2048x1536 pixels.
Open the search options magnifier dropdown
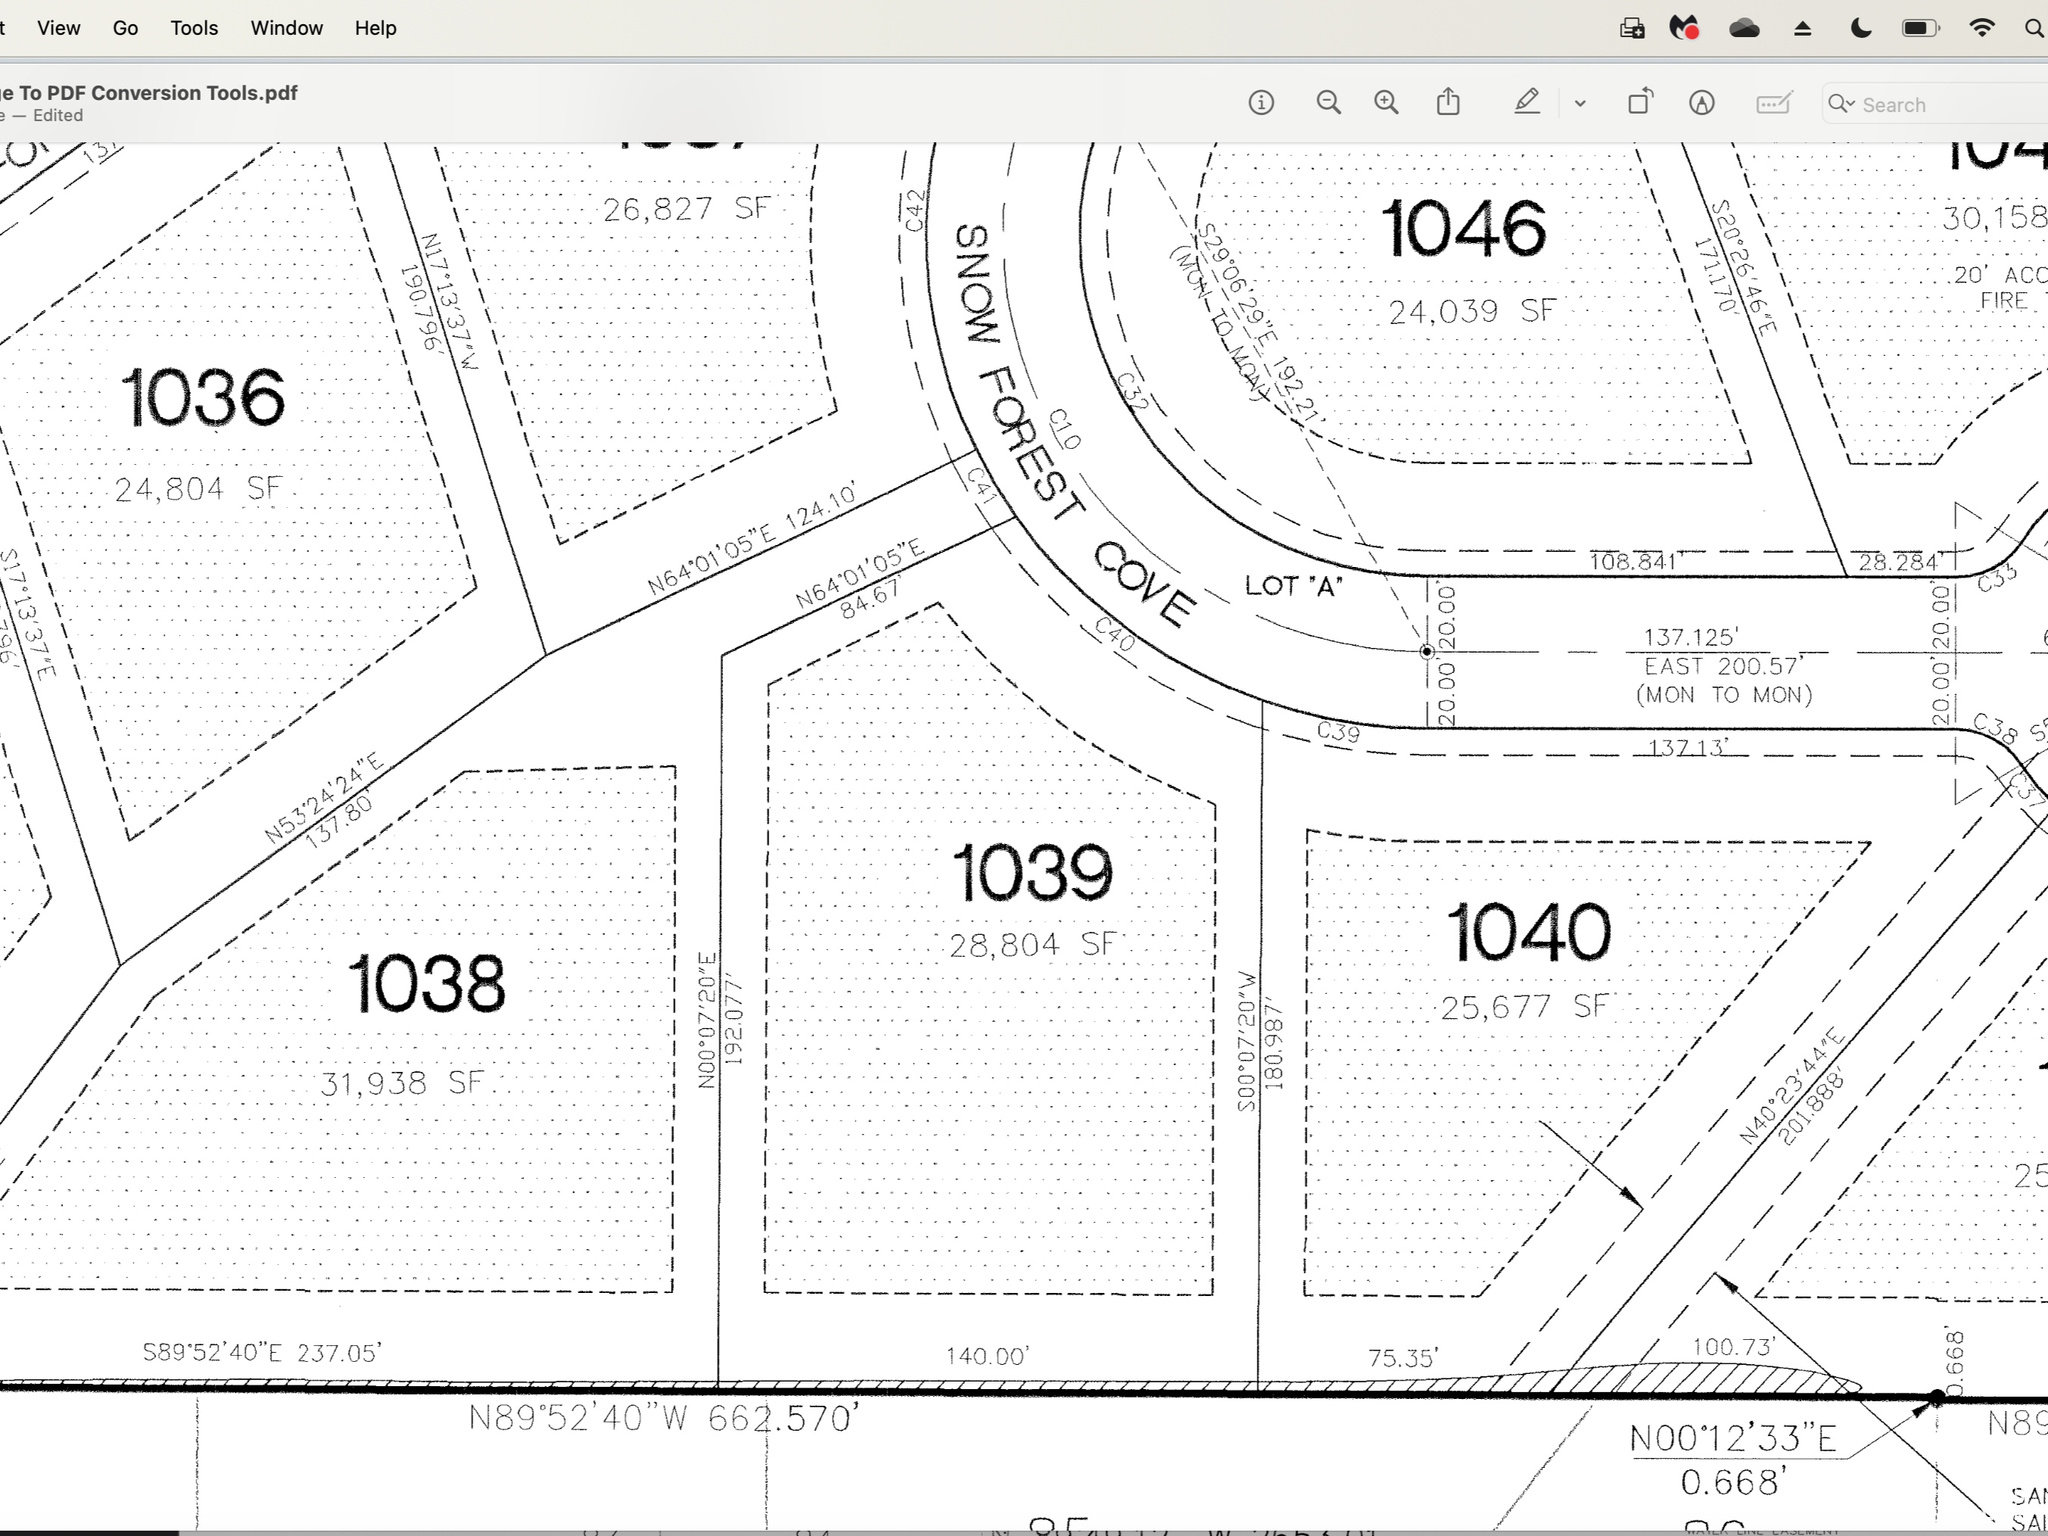coord(1841,103)
